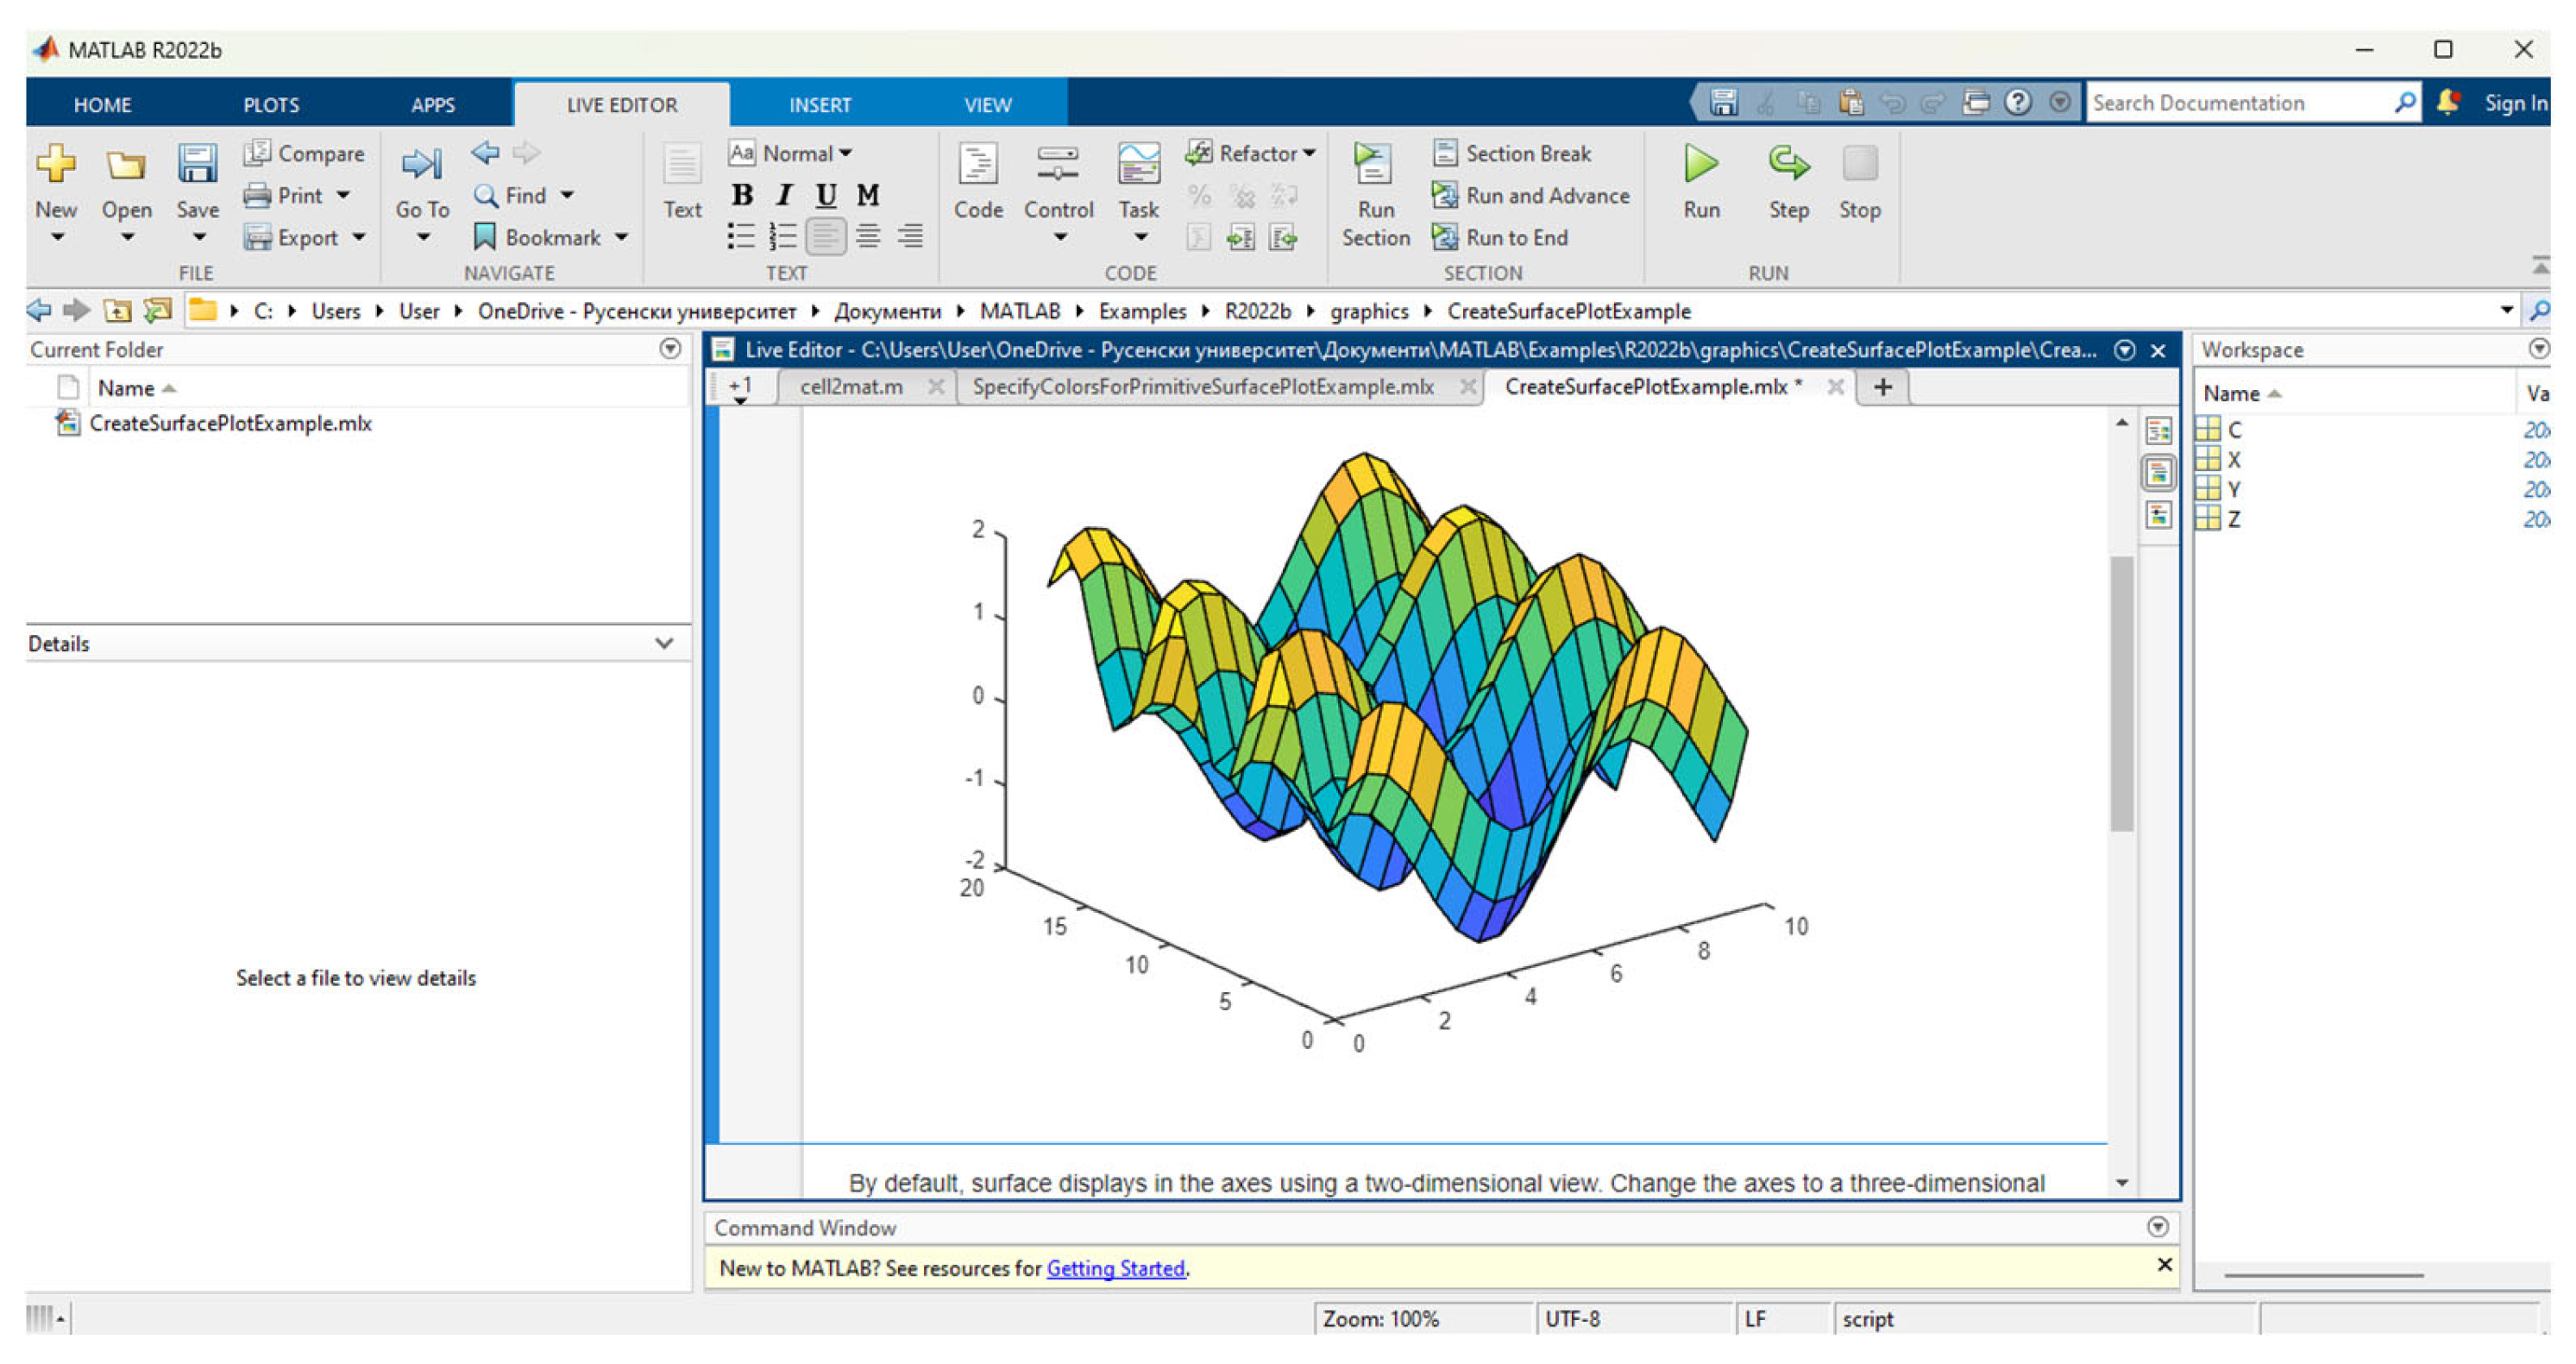
Task: Click the Bookmark icon
Action: 485,237
